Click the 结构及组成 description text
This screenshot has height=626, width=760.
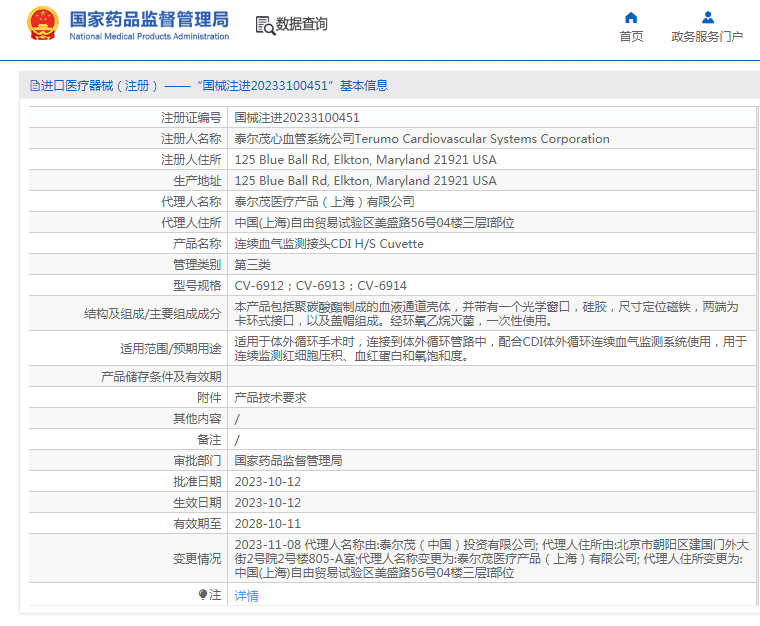click(486, 313)
